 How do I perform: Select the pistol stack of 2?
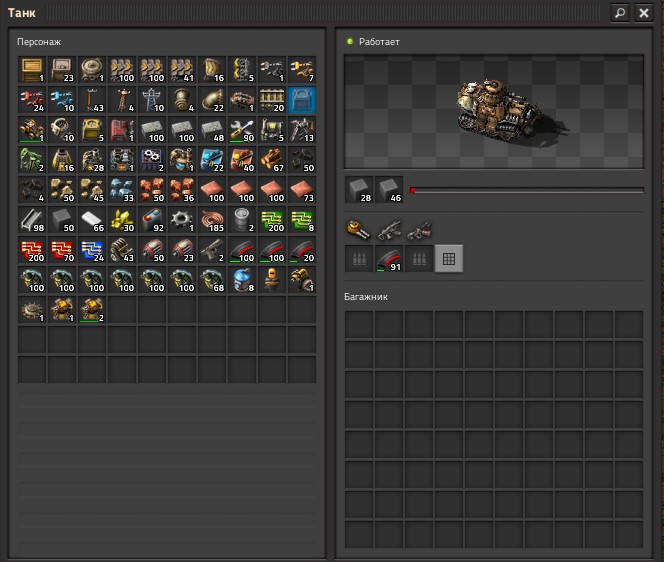coord(212,250)
